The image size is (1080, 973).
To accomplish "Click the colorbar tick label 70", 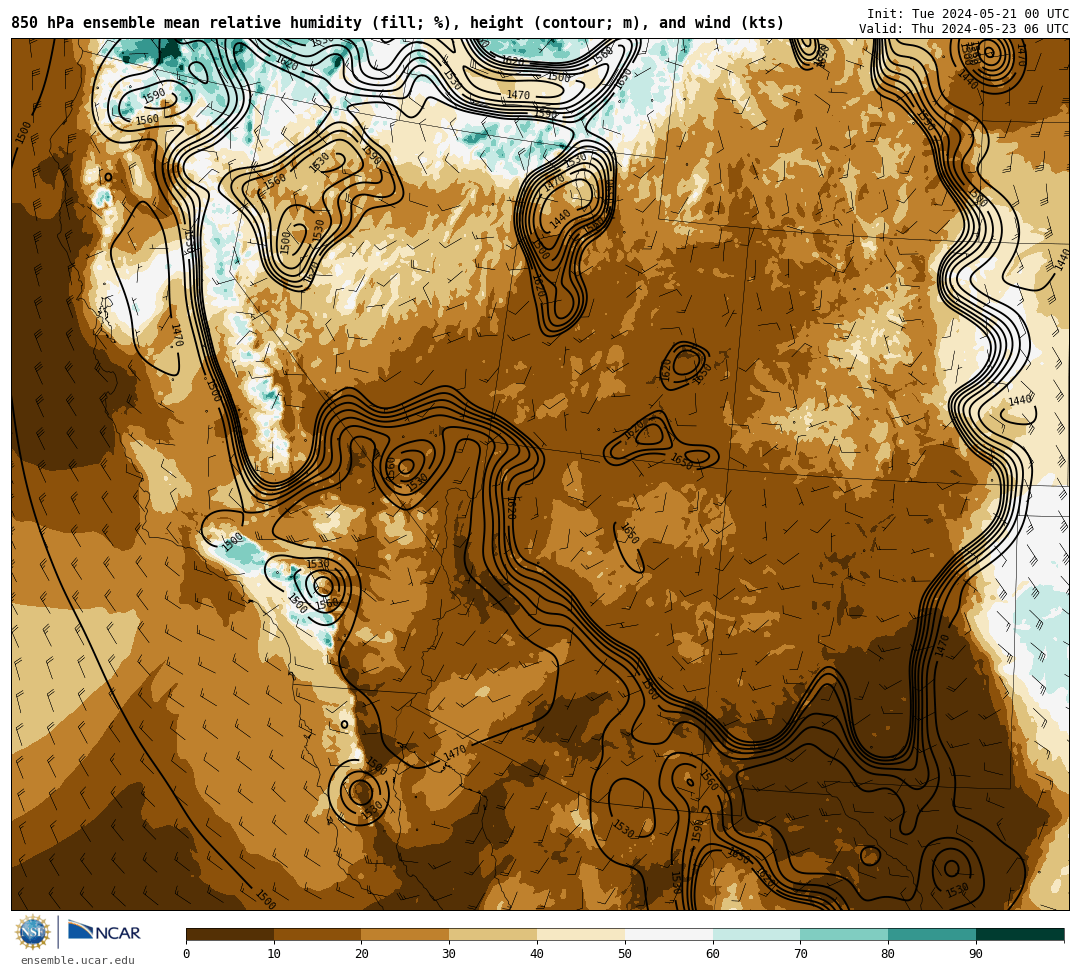I will 800,954.
